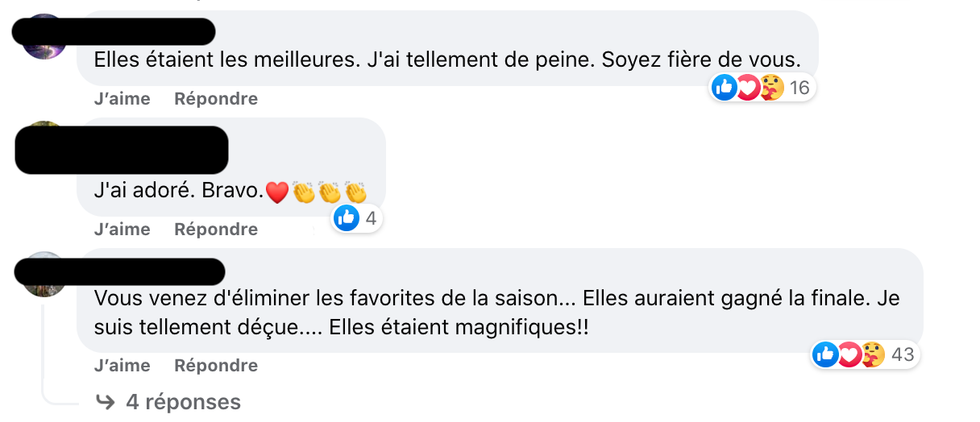Click like reaction icon on 'J'ai adoré' comment
Image resolution: width=980 pixels, height=422 pixels.
(346, 218)
